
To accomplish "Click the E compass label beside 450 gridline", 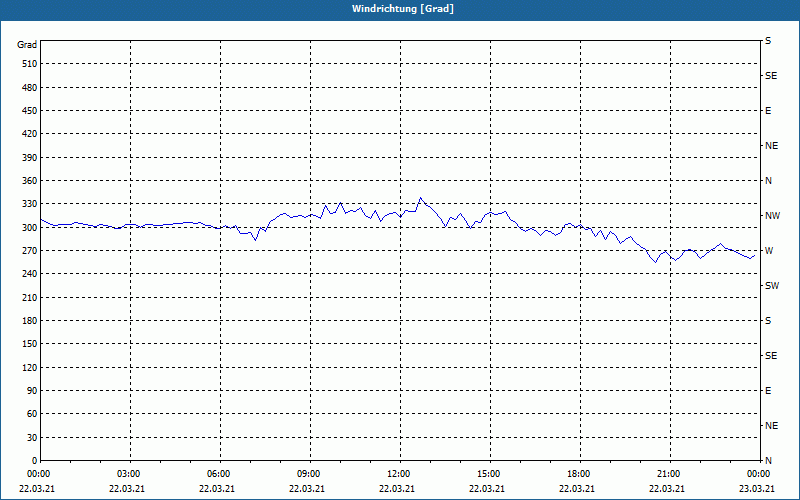I will [768, 111].
